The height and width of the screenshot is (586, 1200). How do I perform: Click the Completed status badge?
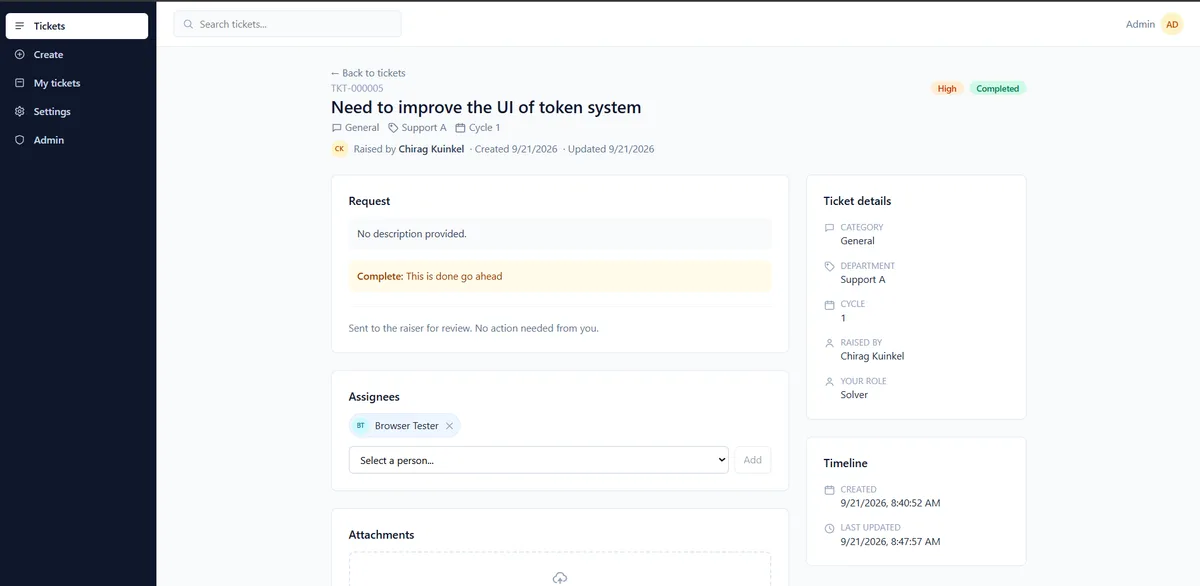tap(997, 88)
